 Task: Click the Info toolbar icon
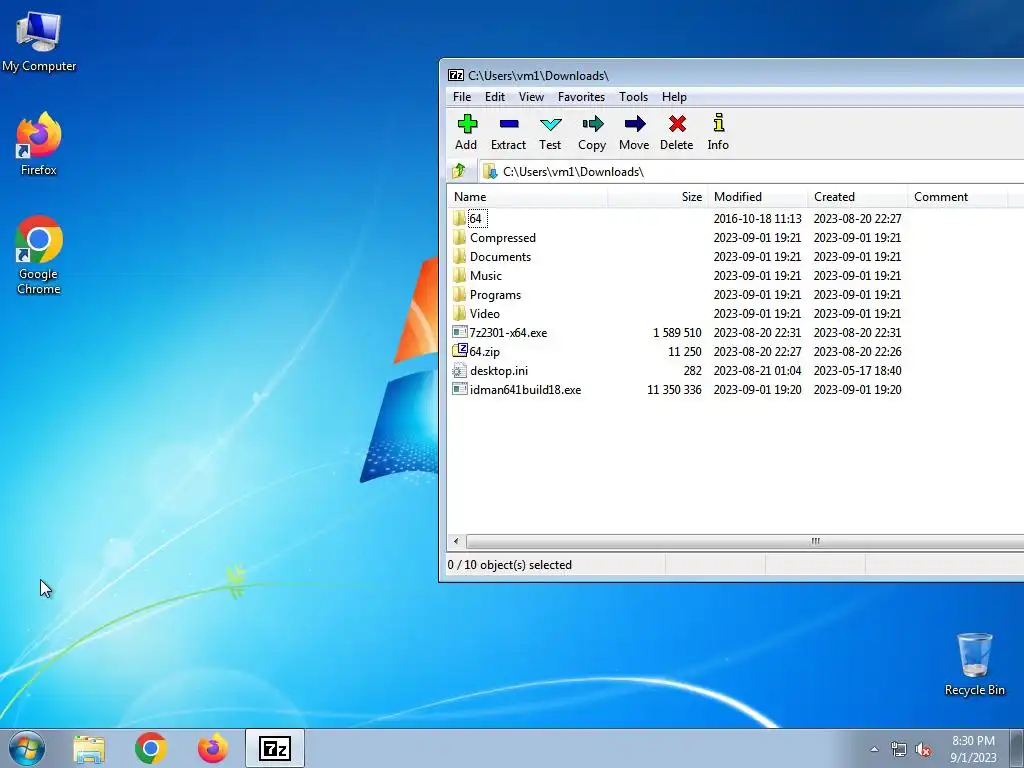718,123
